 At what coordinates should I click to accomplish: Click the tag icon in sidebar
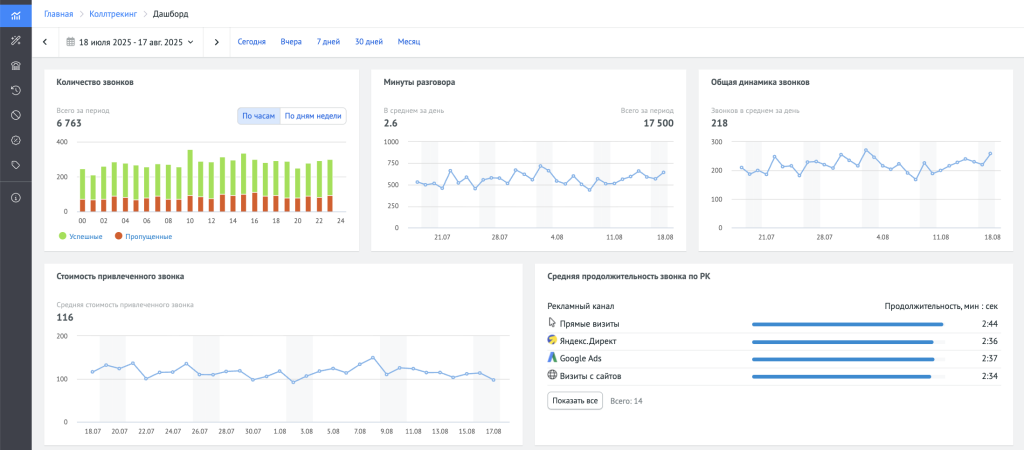(x=15, y=165)
